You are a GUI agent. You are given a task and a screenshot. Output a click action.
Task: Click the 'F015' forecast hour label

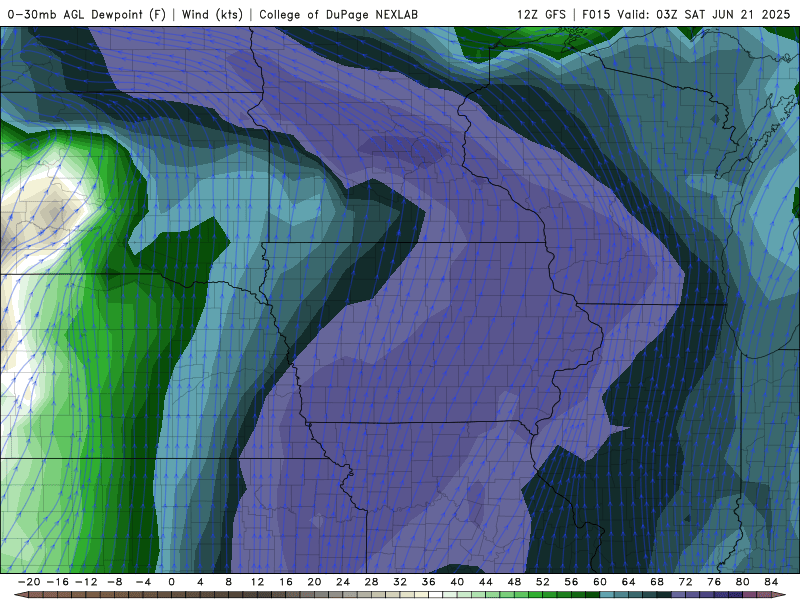[x=596, y=14]
